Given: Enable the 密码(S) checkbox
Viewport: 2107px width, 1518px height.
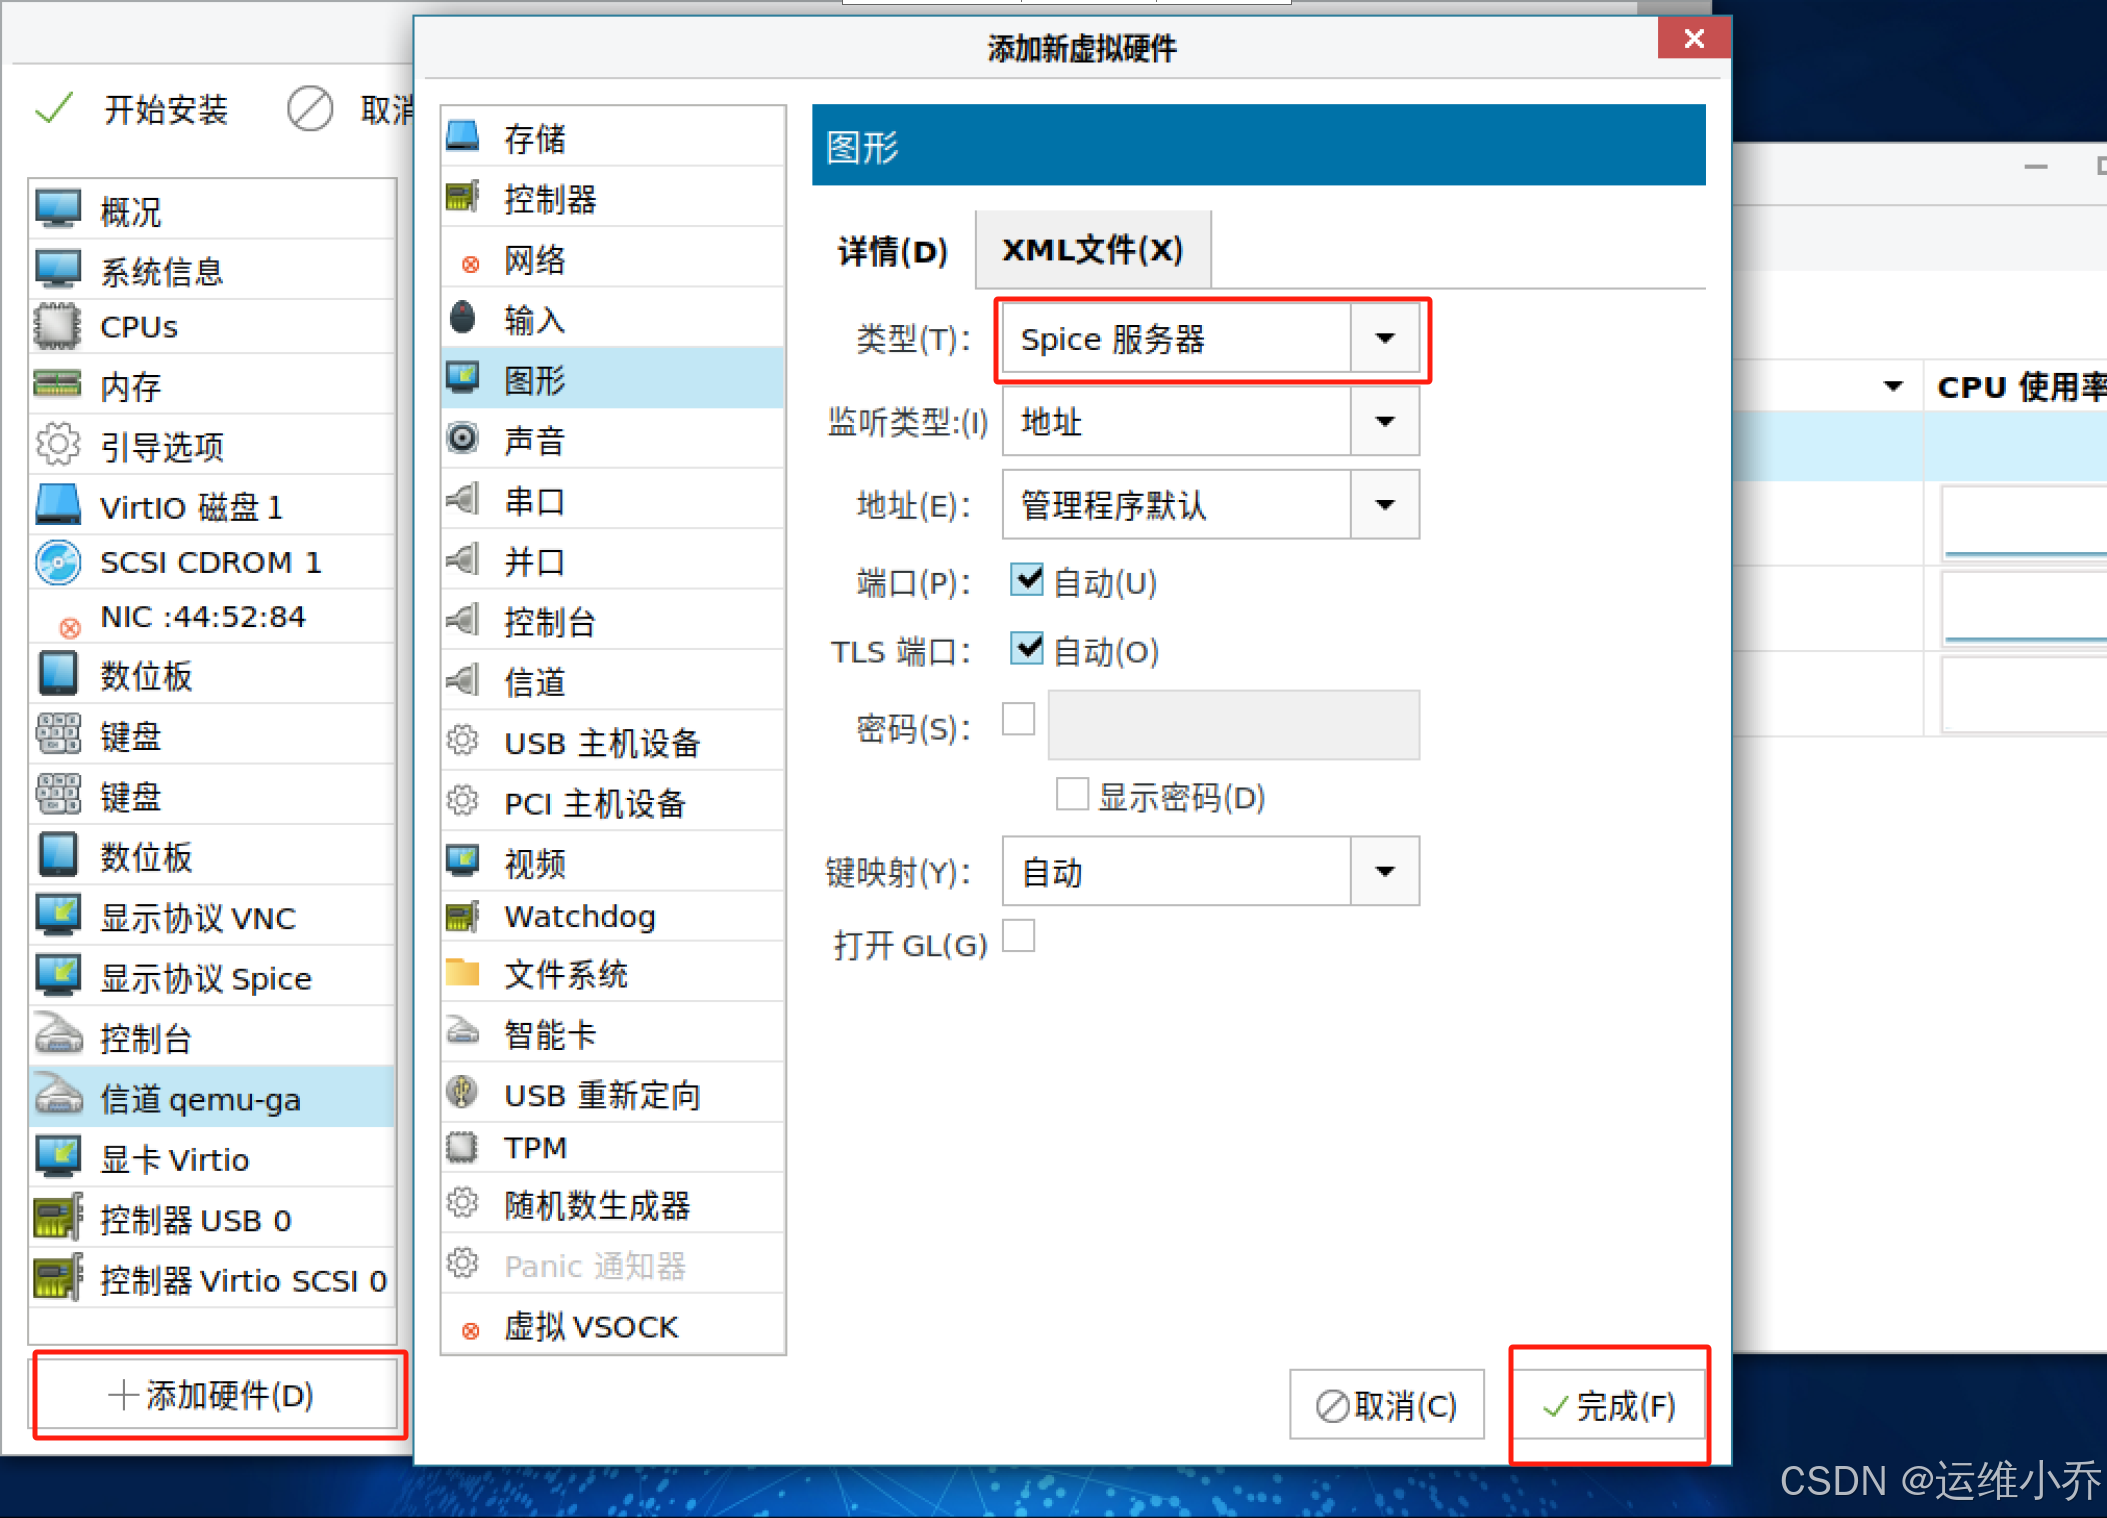Looking at the screenshot, I should click(x=1018, y=719).
